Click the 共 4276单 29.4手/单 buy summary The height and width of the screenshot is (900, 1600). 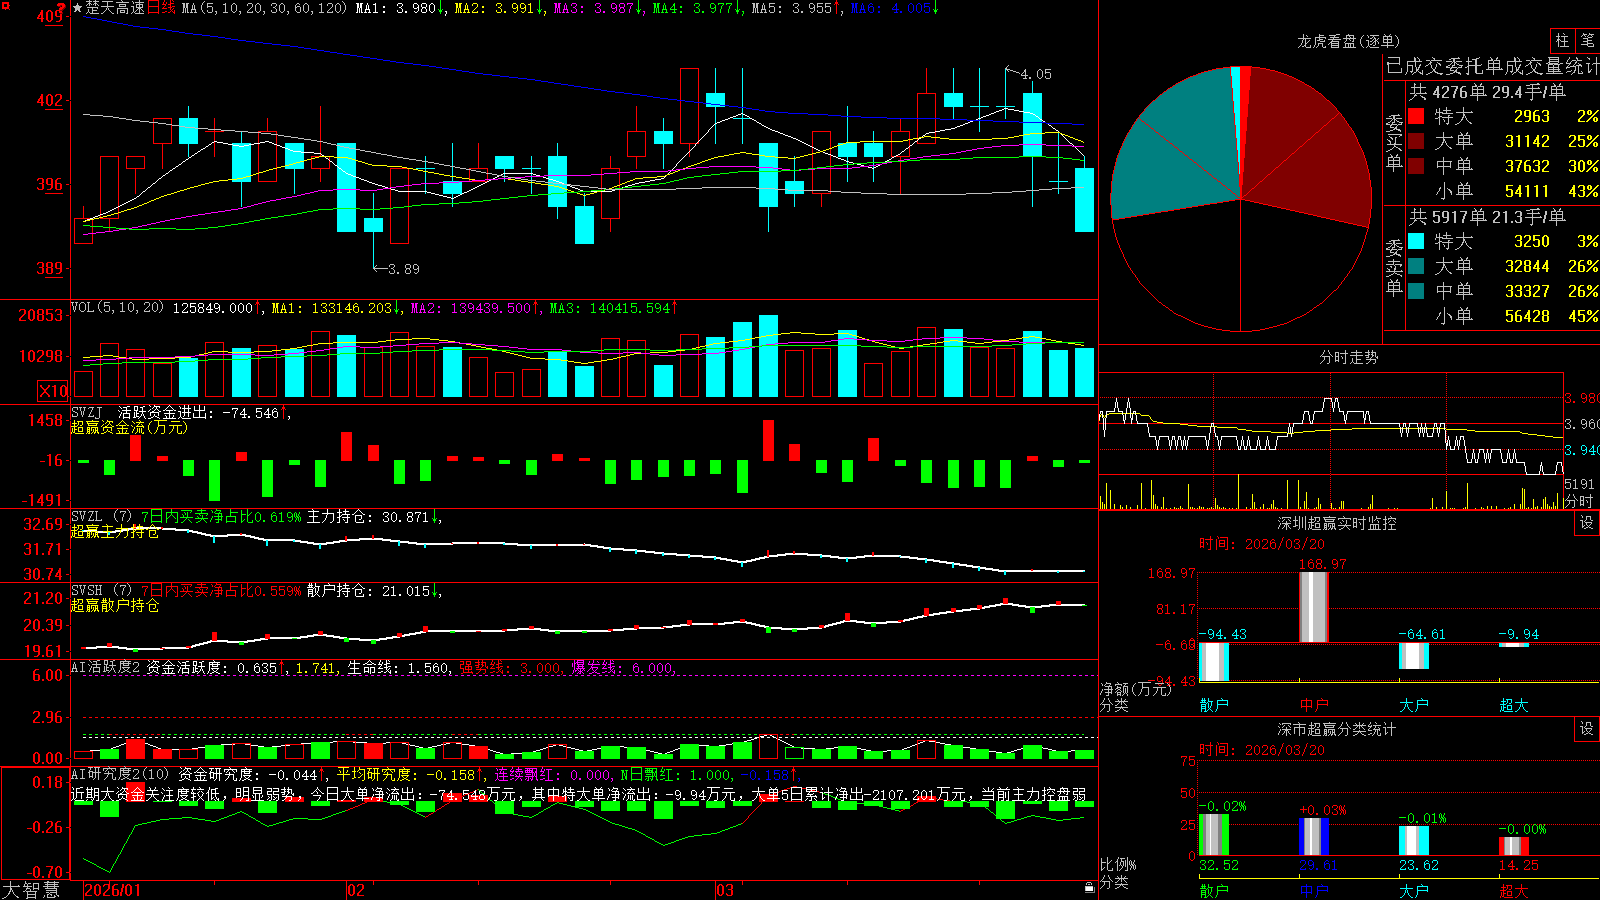coord(1487,91)
